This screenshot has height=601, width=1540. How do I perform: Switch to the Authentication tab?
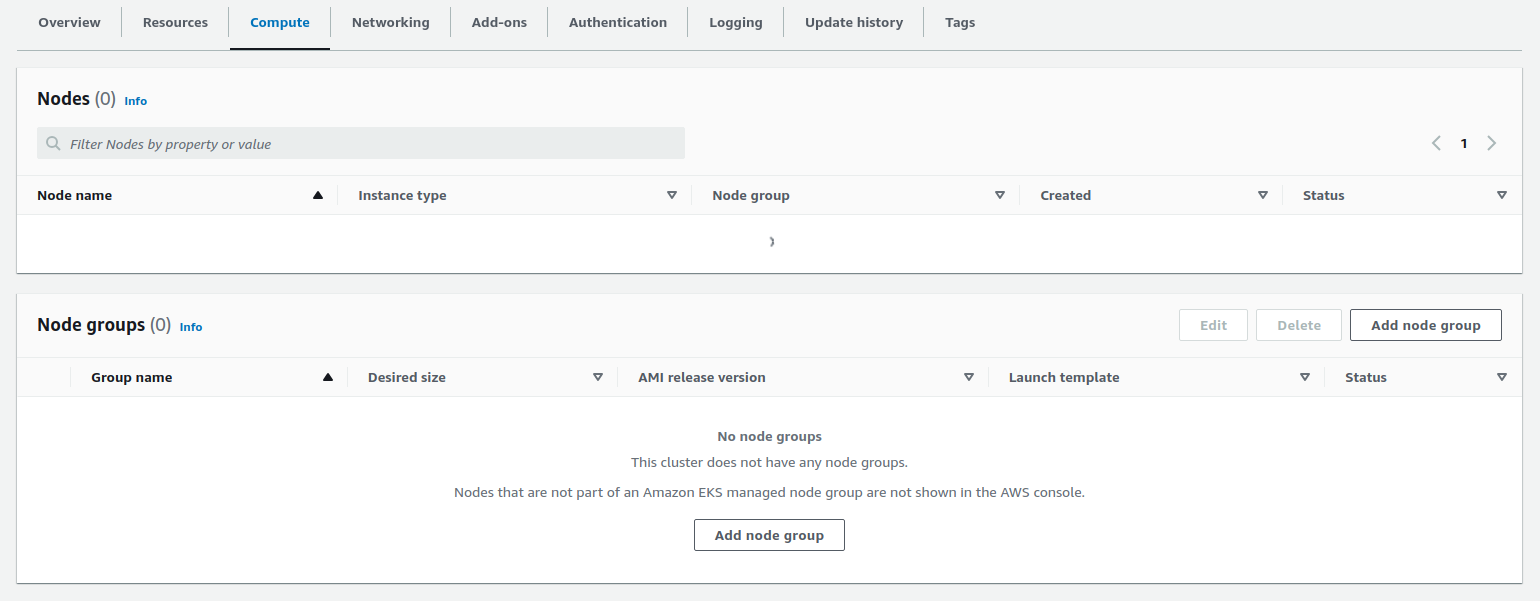pyautogui.click(x=617, y=22)
